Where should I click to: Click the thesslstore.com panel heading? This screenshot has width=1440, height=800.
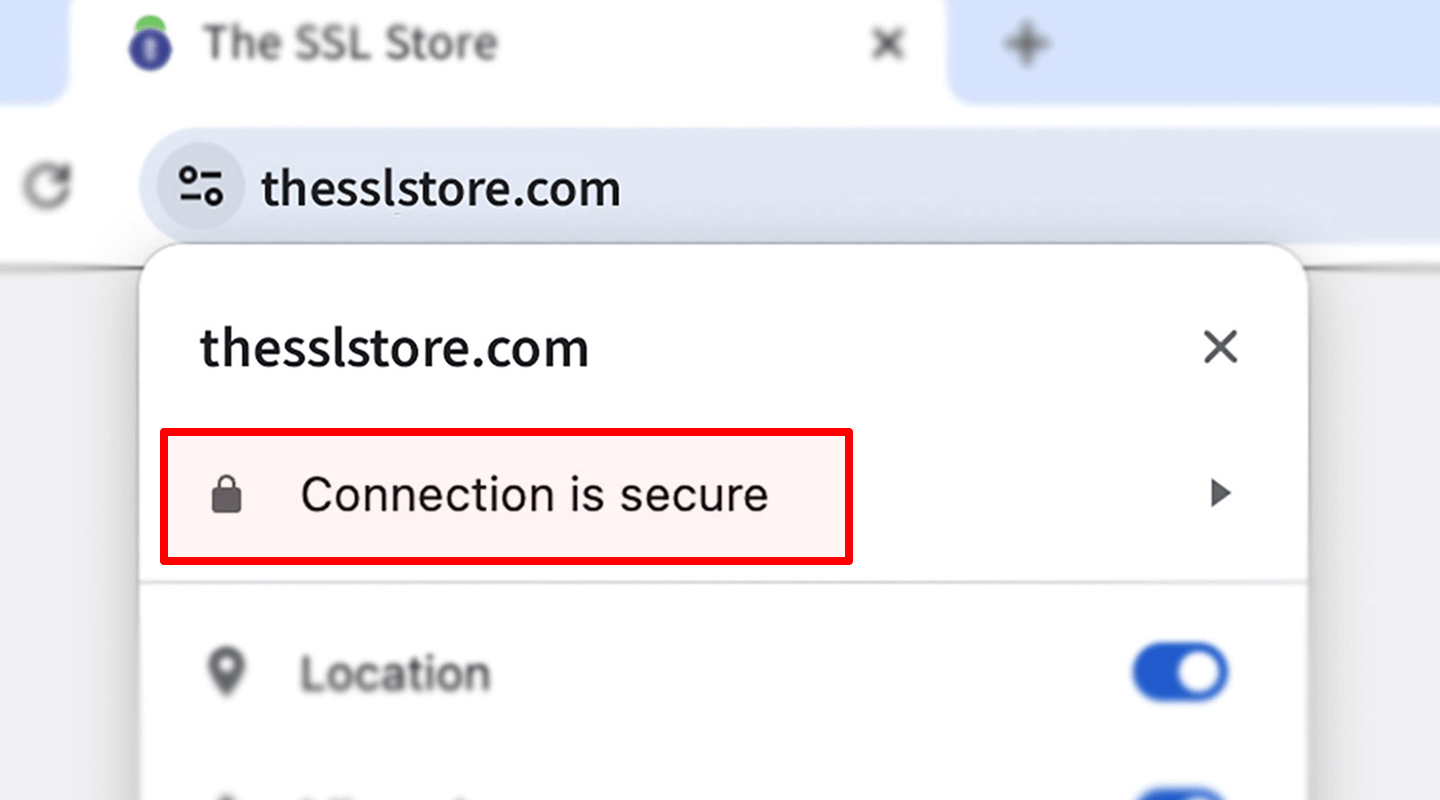coord(393,348)
